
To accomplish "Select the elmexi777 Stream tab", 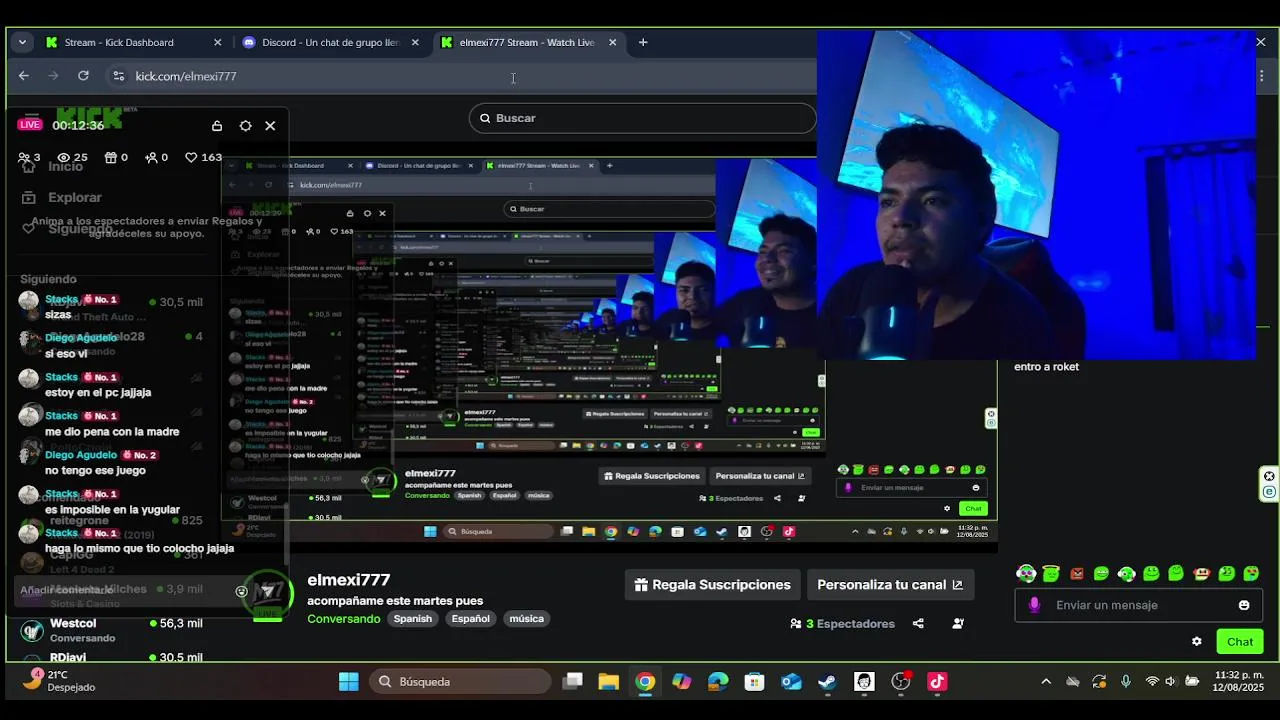I will [527, 42].
